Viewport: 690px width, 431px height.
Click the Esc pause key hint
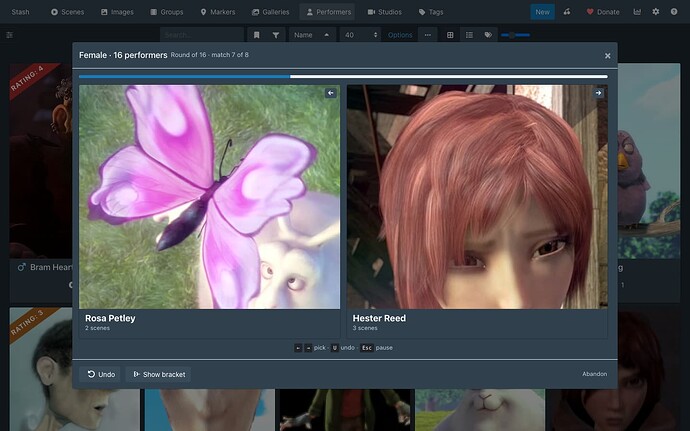(367, 348)
